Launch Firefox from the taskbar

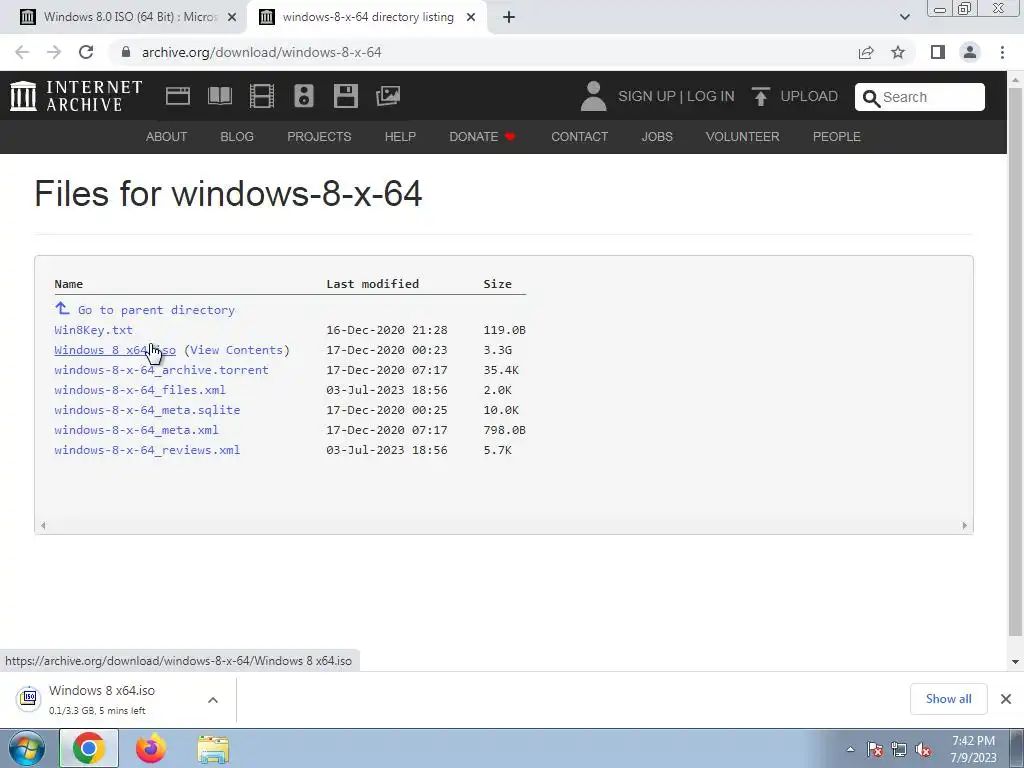click(151, 748)
